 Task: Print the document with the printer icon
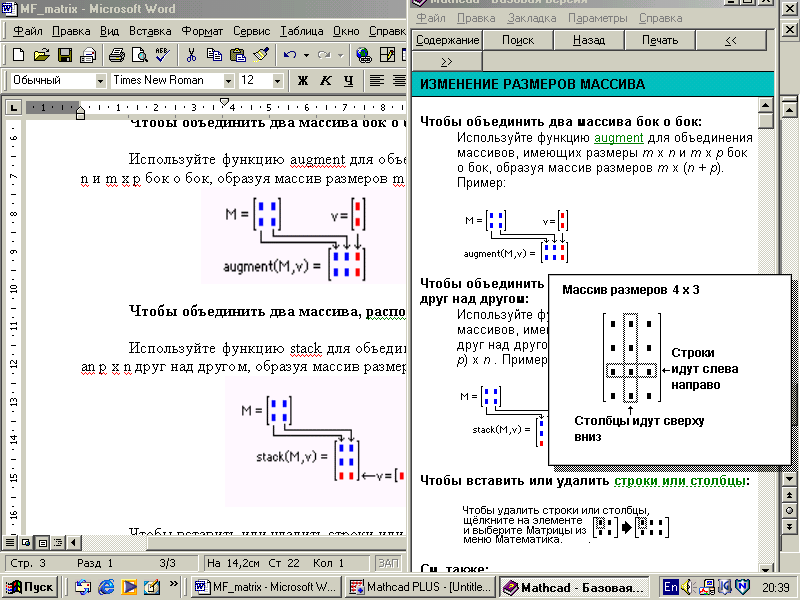coord(117,55)
